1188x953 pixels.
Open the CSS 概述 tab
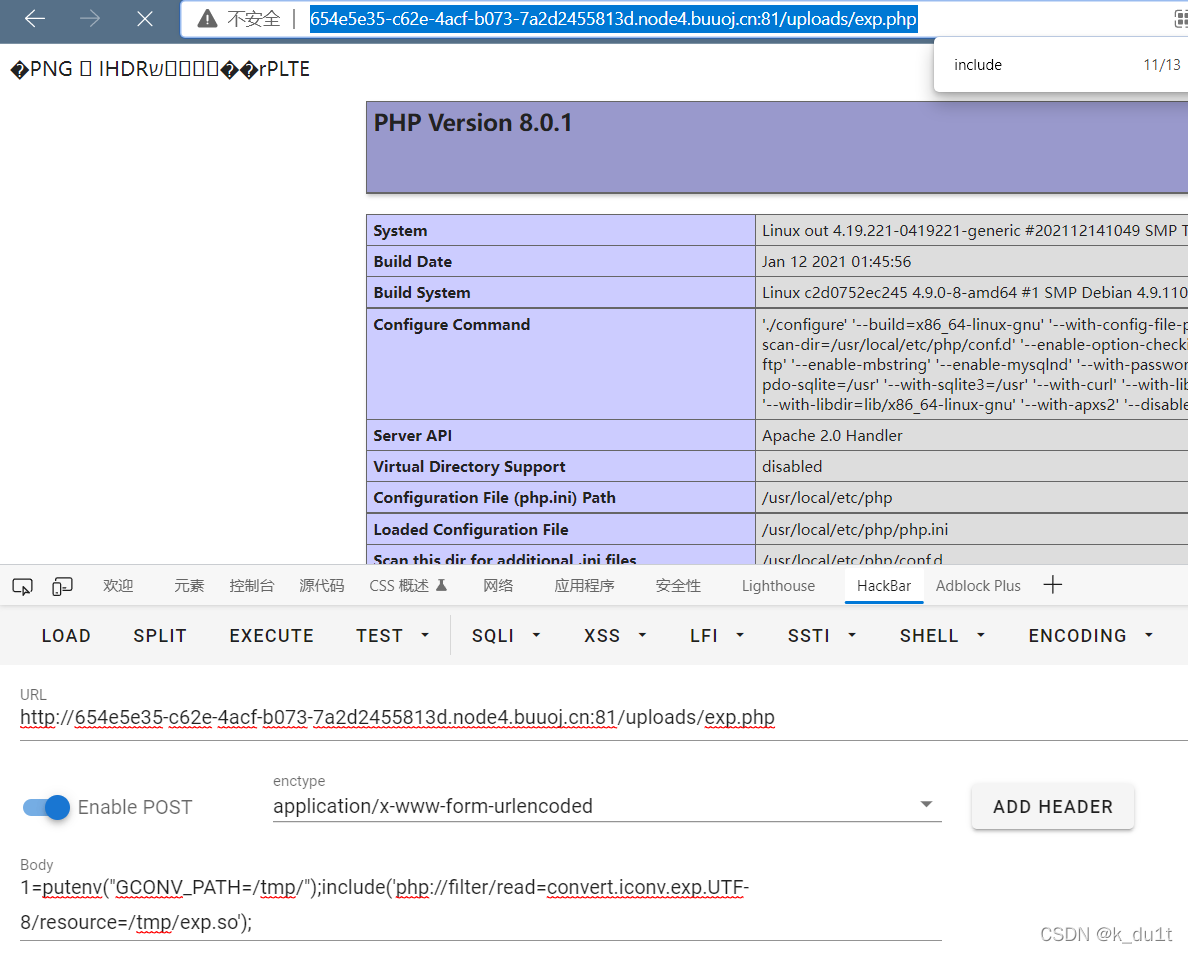tap(408, 586)
